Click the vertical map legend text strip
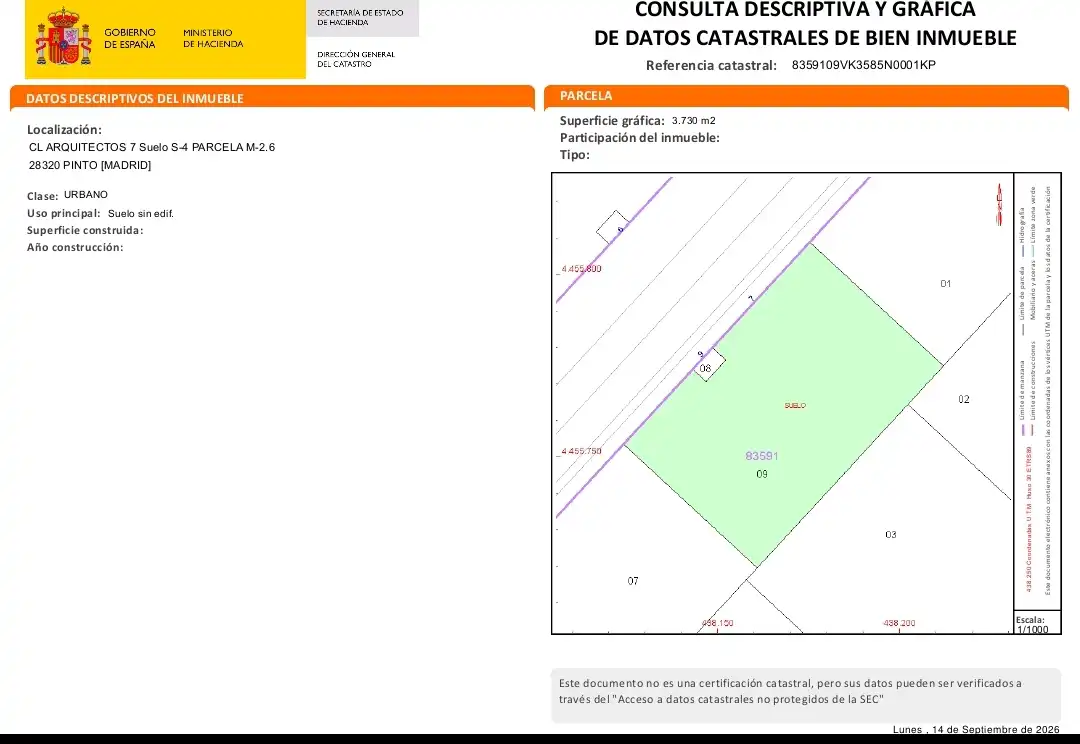Image resolution: width=1080 pixels, height=744 pixels. (1037, 390)
